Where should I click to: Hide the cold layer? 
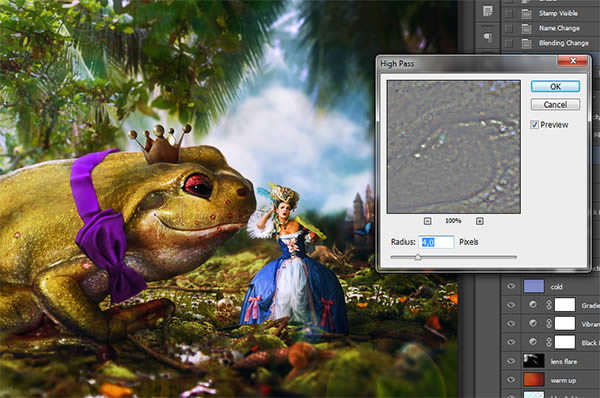[x=511, y=286]
